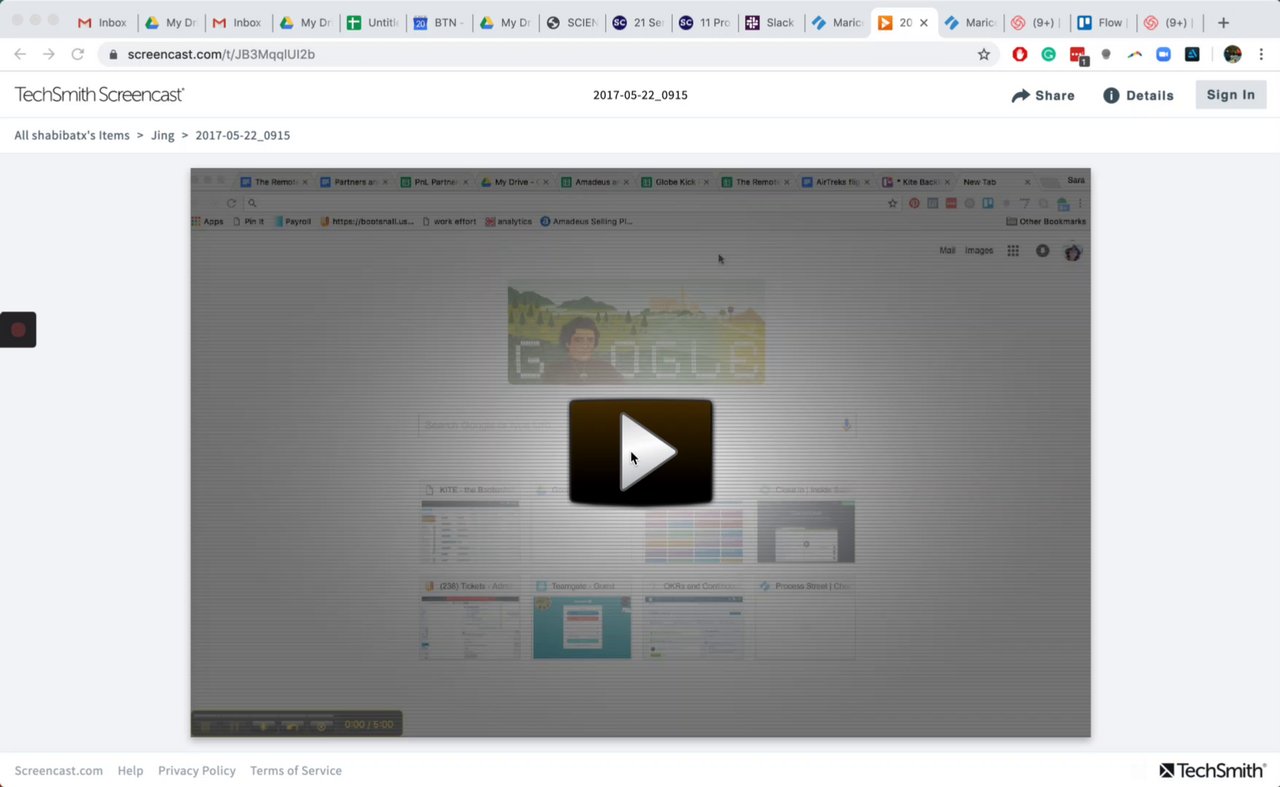The image size is (1280, 787).
Task: Reload the page
Action: pyautogui.click(x=77, y=54)
